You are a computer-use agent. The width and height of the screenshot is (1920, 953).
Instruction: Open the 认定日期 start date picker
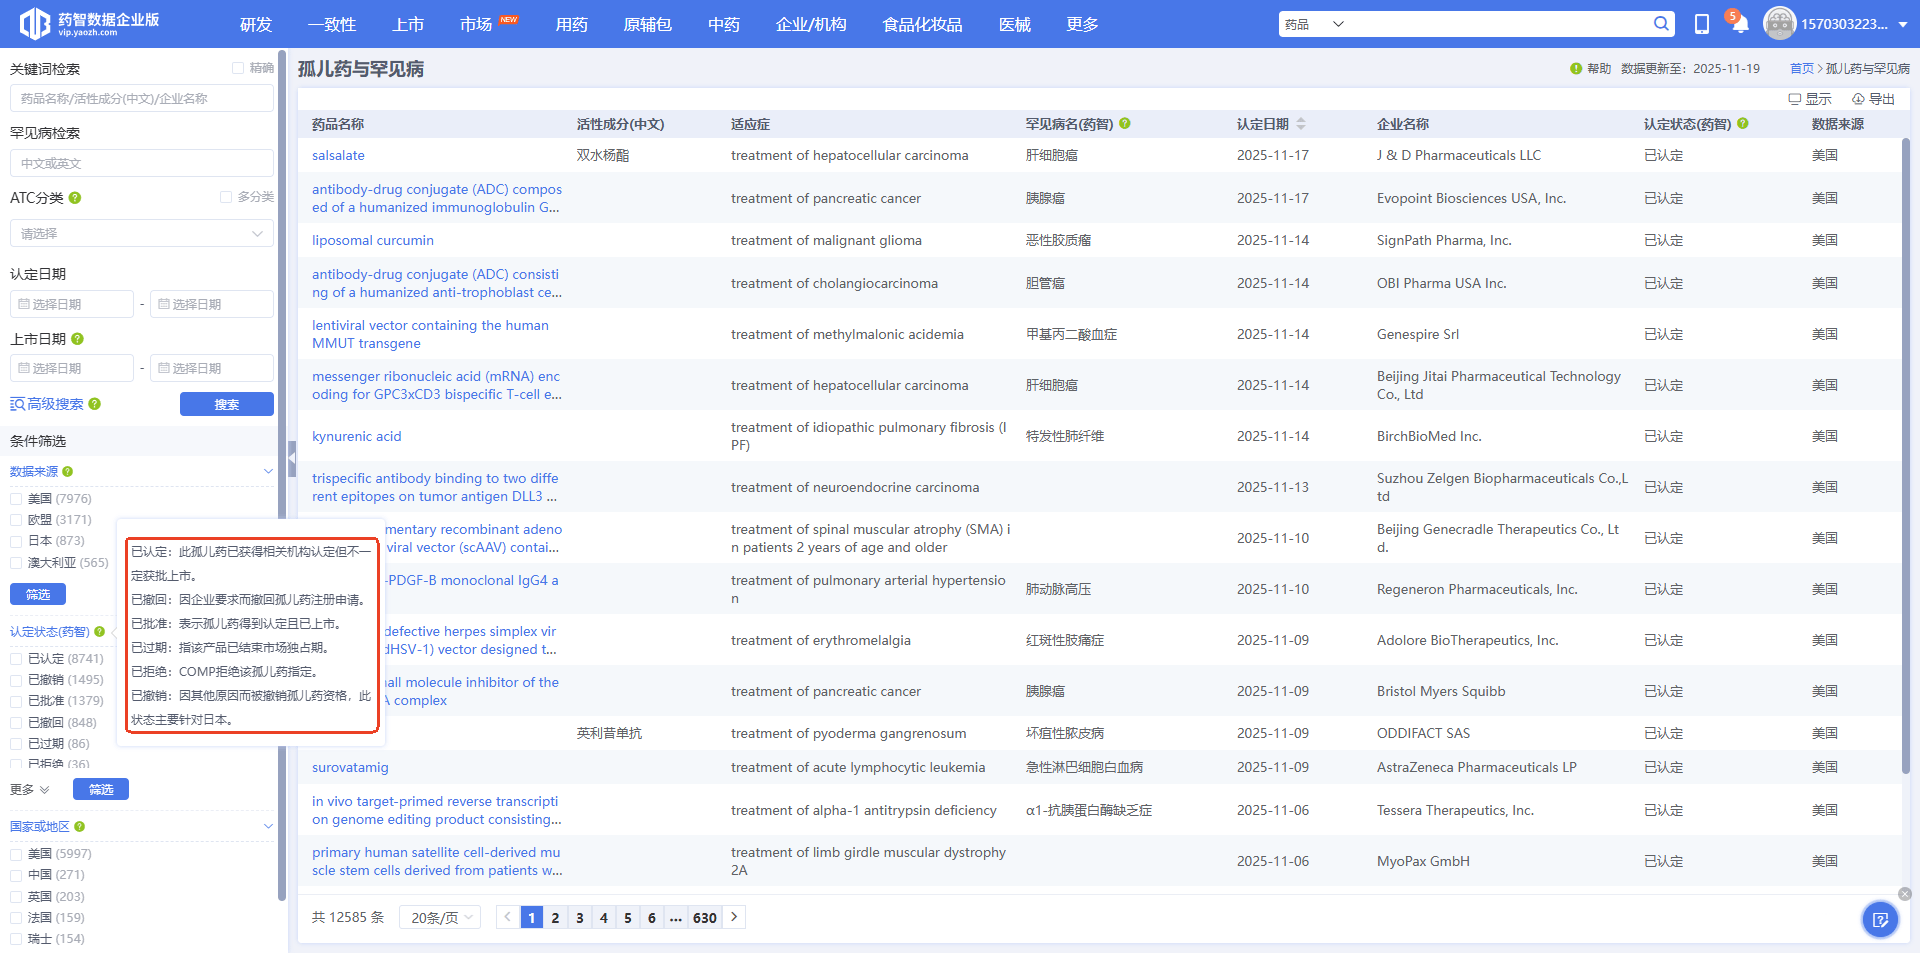[72, 304]
